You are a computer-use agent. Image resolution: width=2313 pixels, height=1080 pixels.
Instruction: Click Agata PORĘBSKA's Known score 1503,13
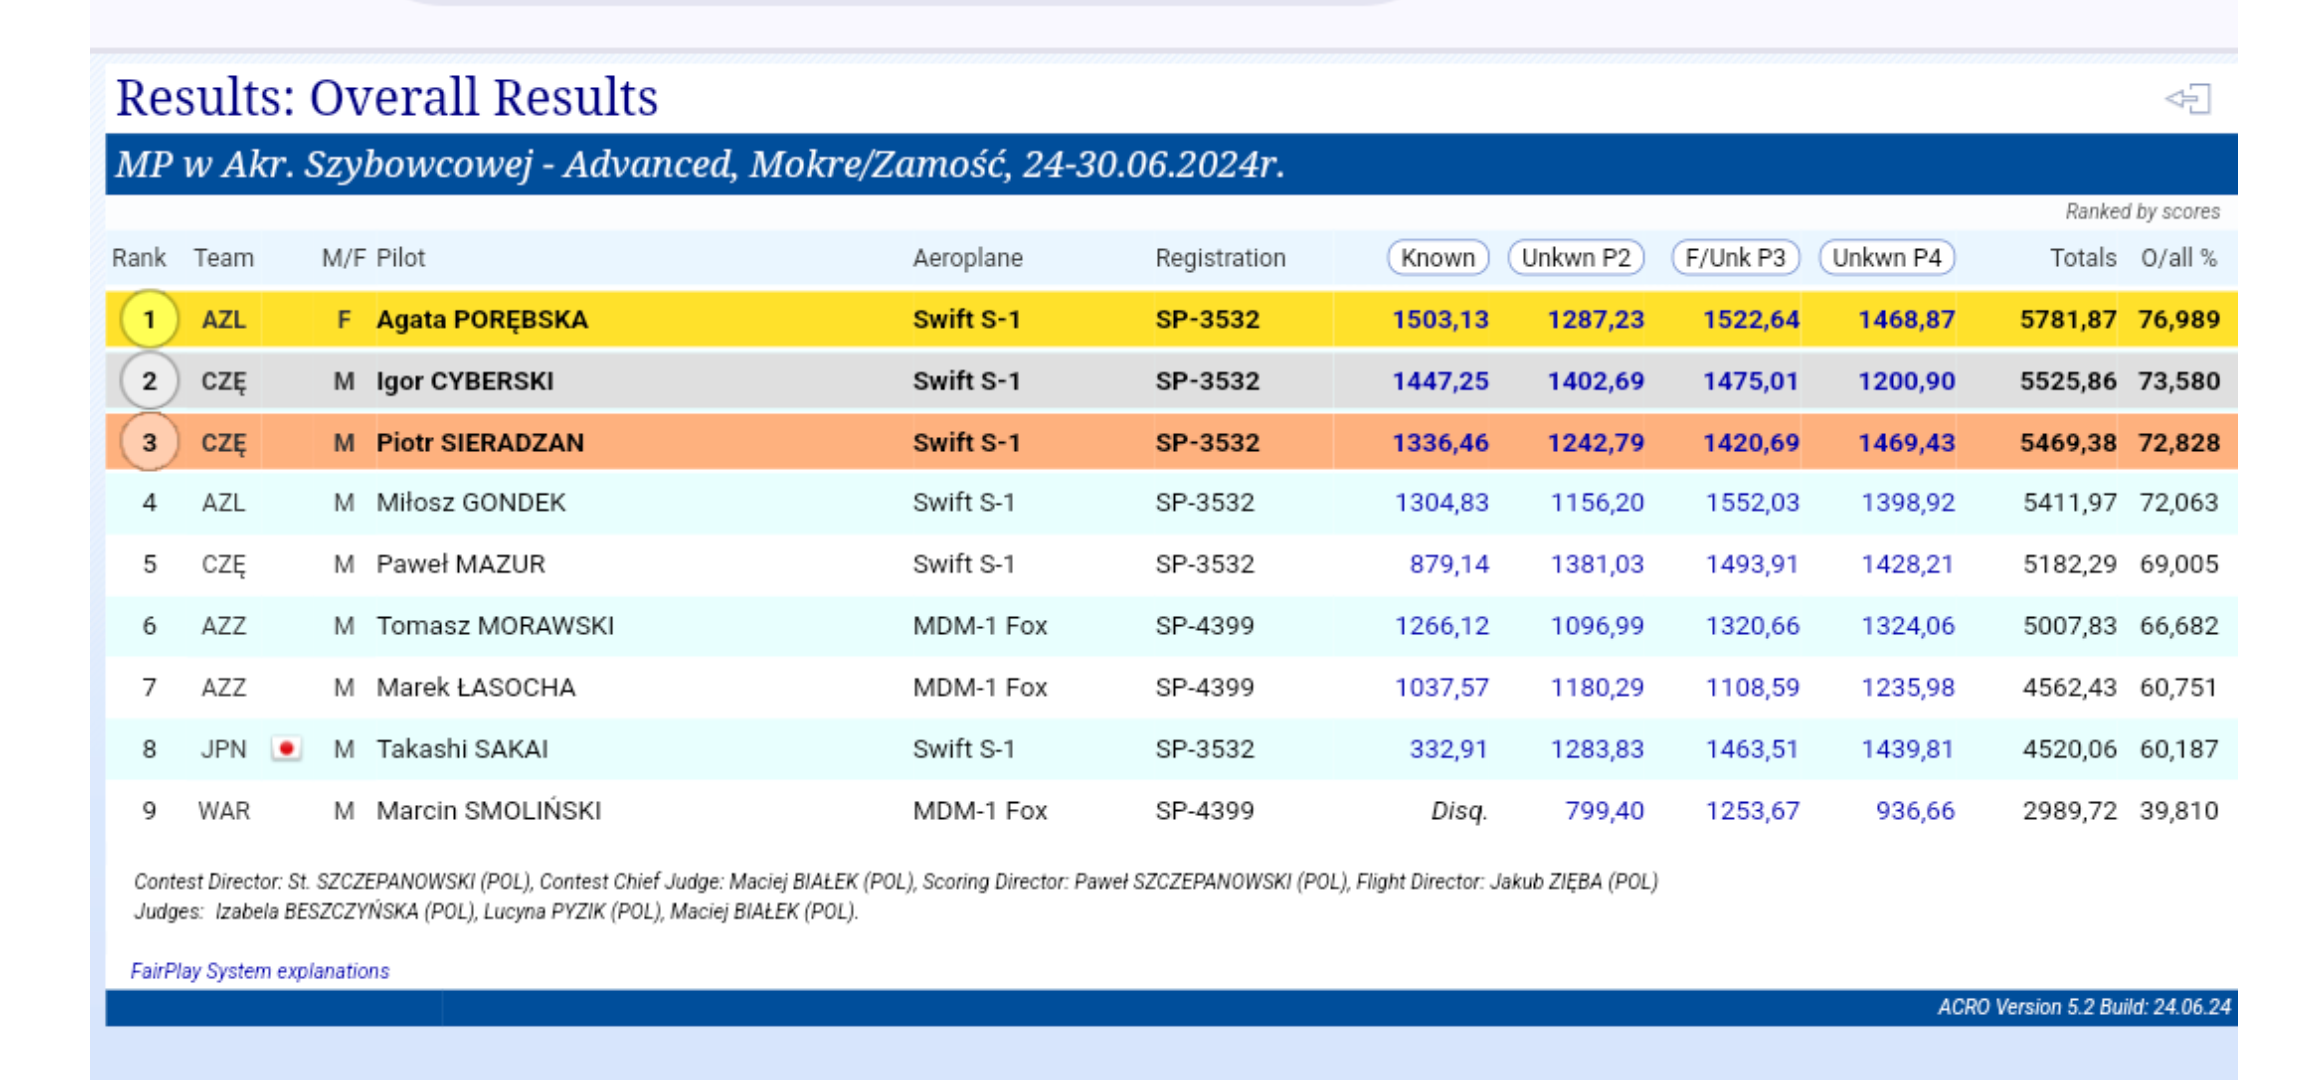pos(1440,320)
